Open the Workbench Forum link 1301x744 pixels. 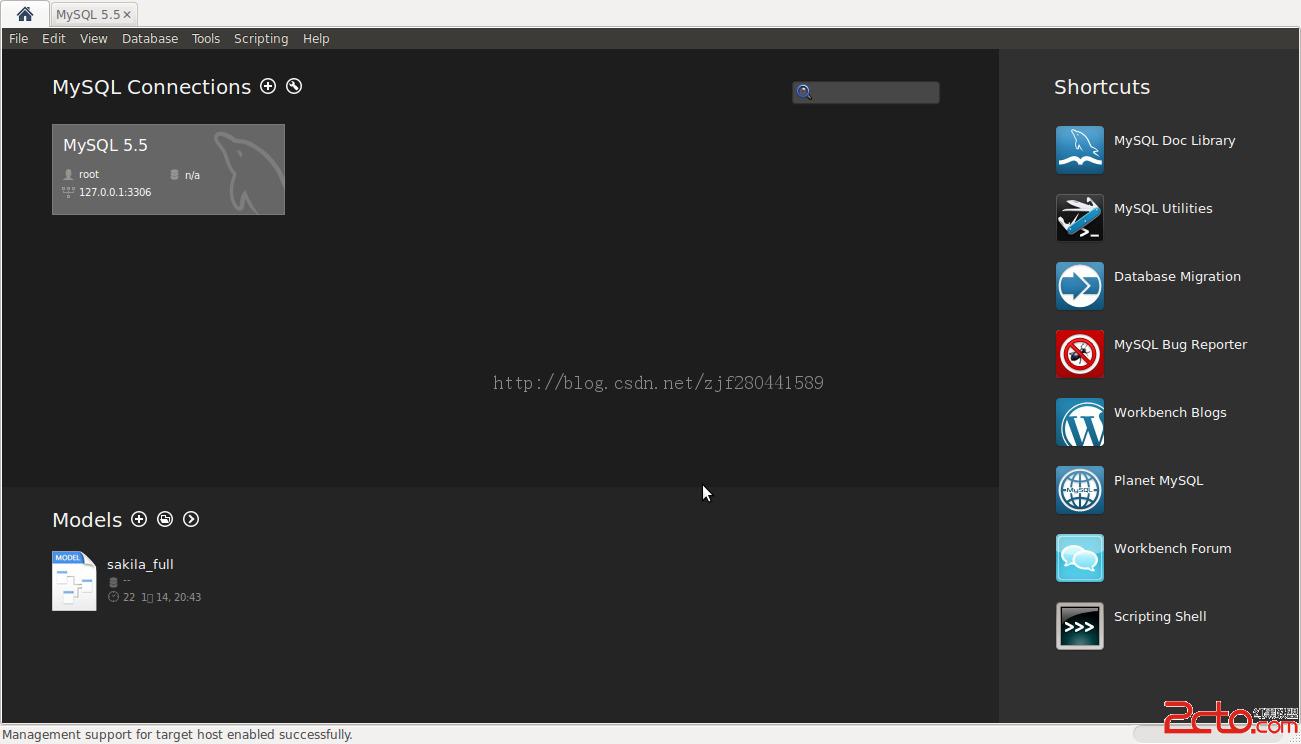tap(1172, 548)
